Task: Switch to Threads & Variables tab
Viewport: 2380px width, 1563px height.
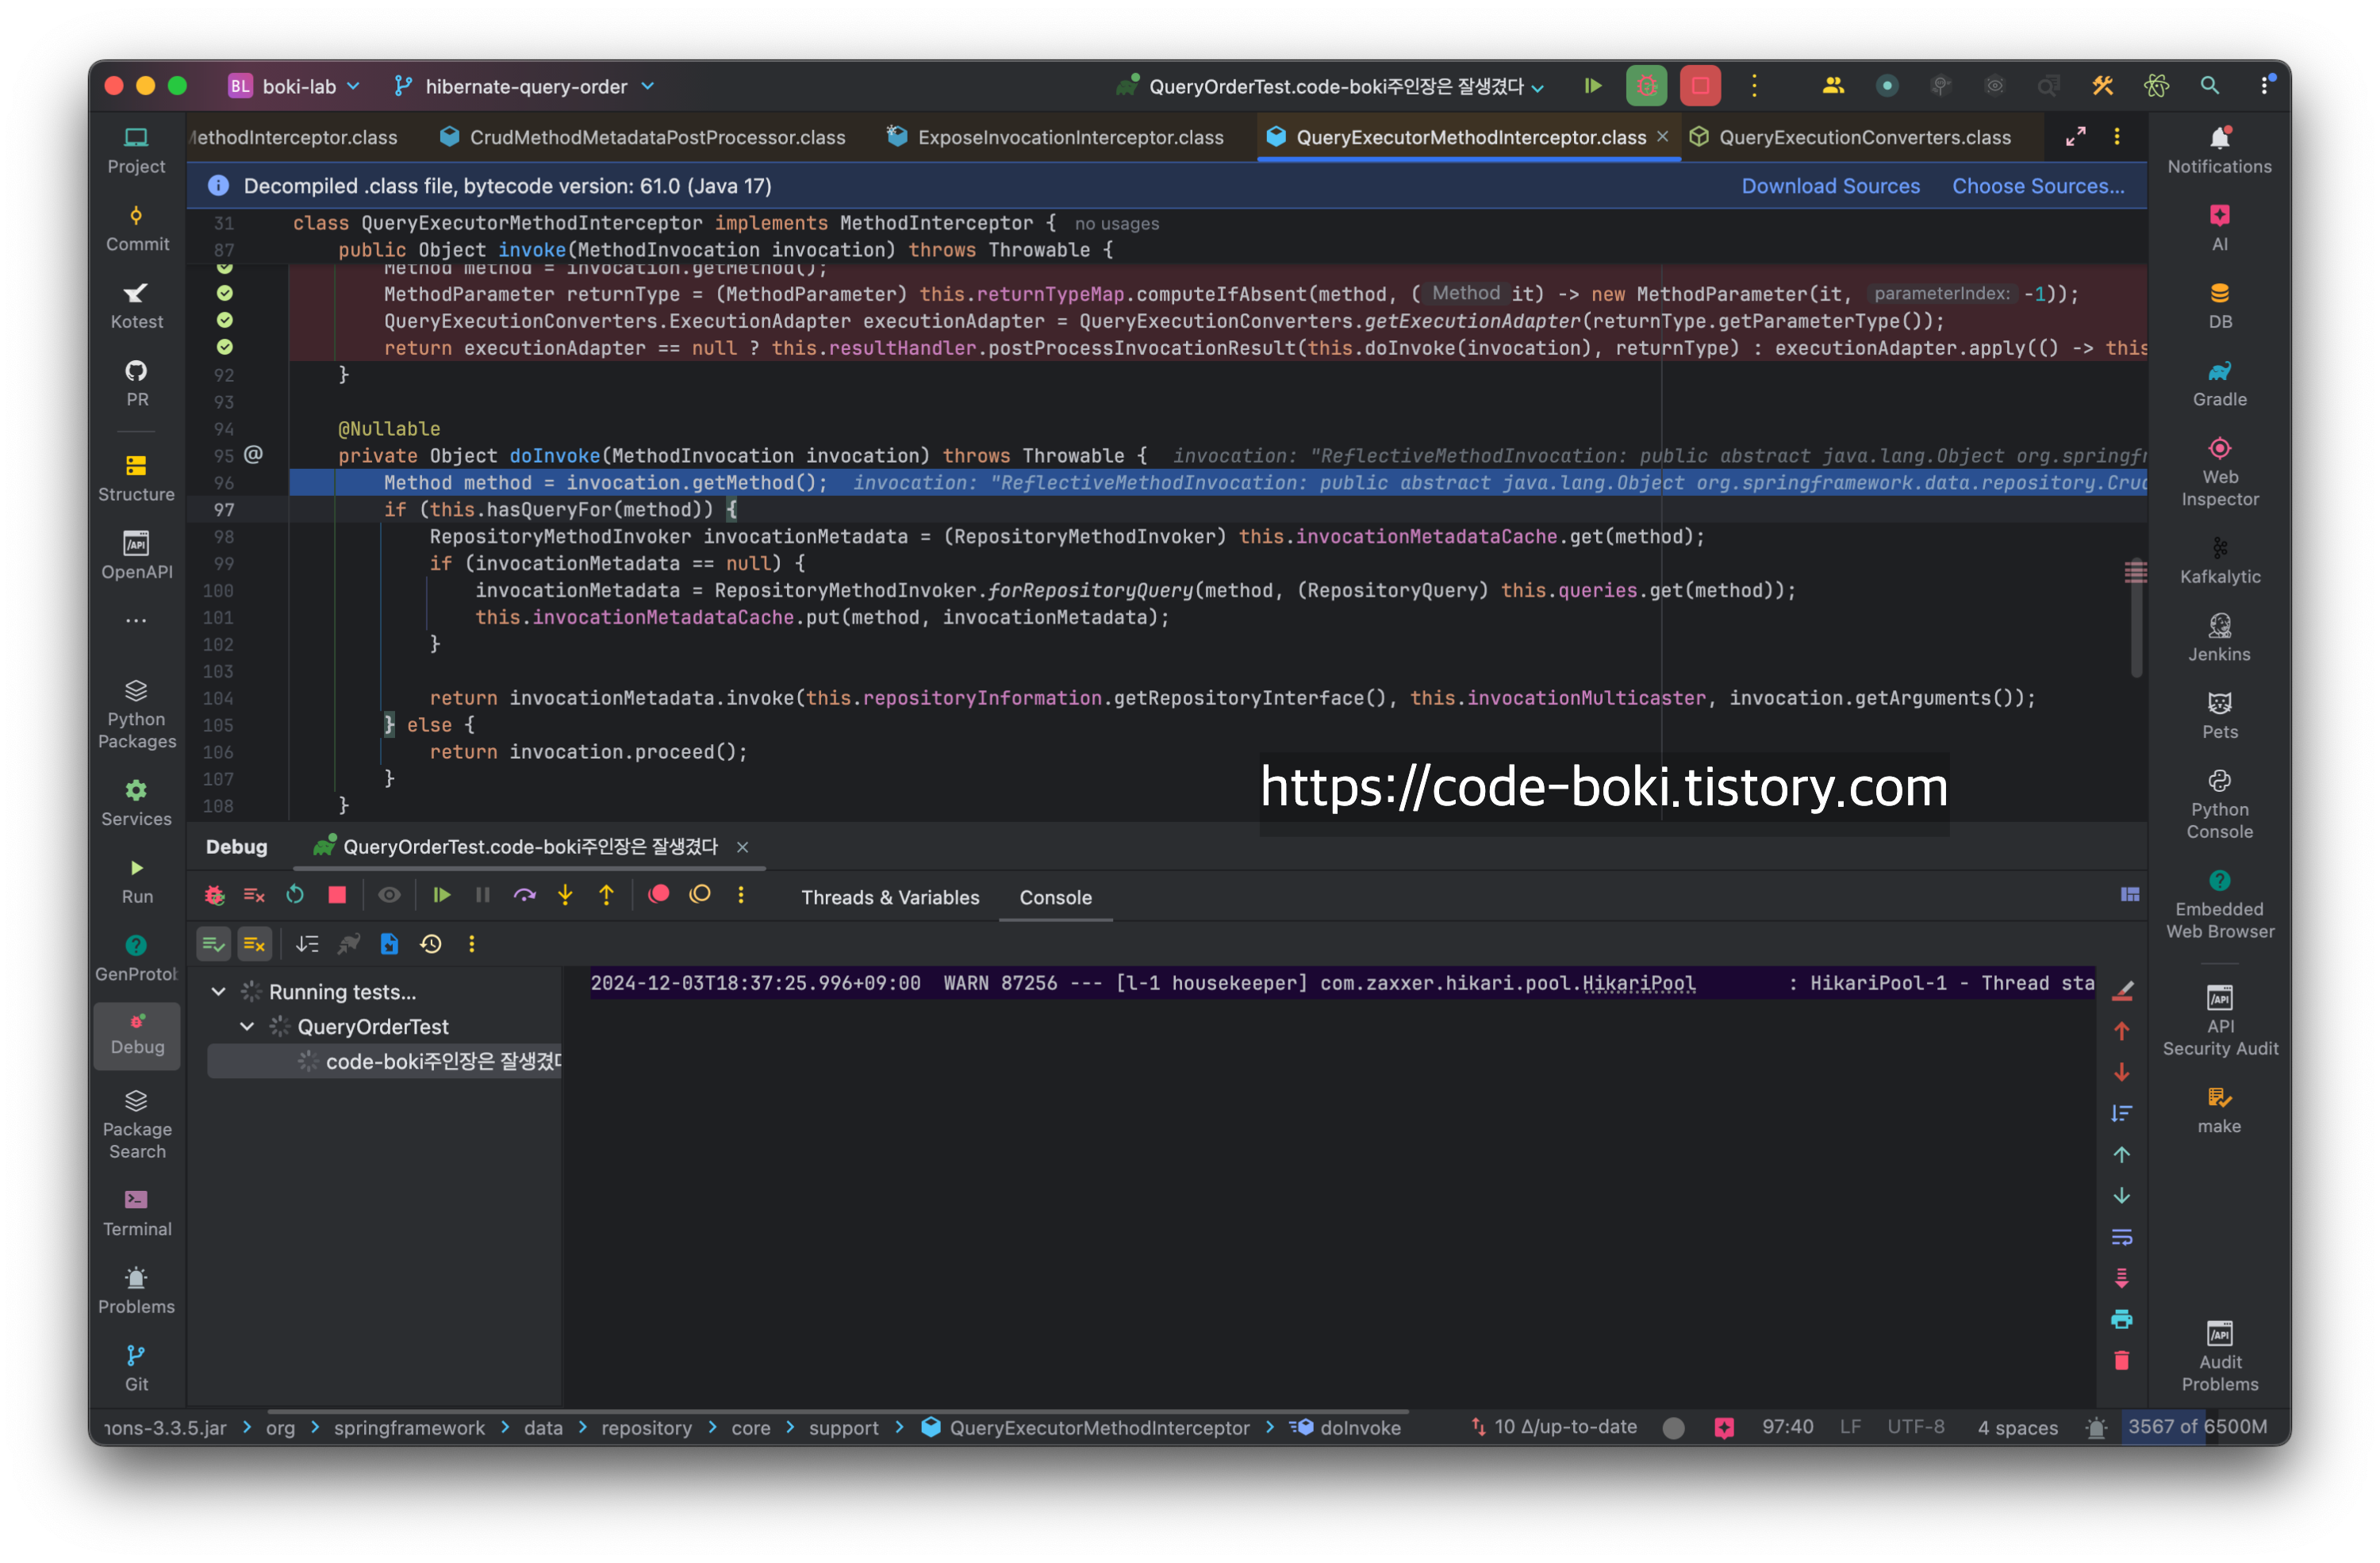Action: pyautogui.click(x=889, y=898)
